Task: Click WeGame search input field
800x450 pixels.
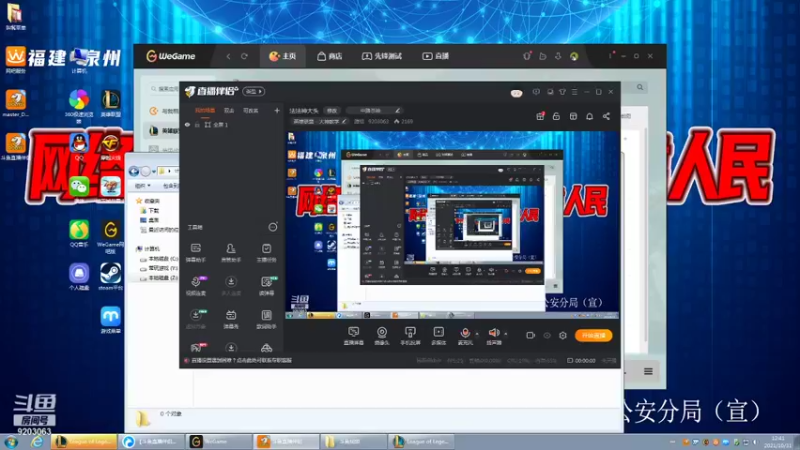Action: tap(164, 88)
